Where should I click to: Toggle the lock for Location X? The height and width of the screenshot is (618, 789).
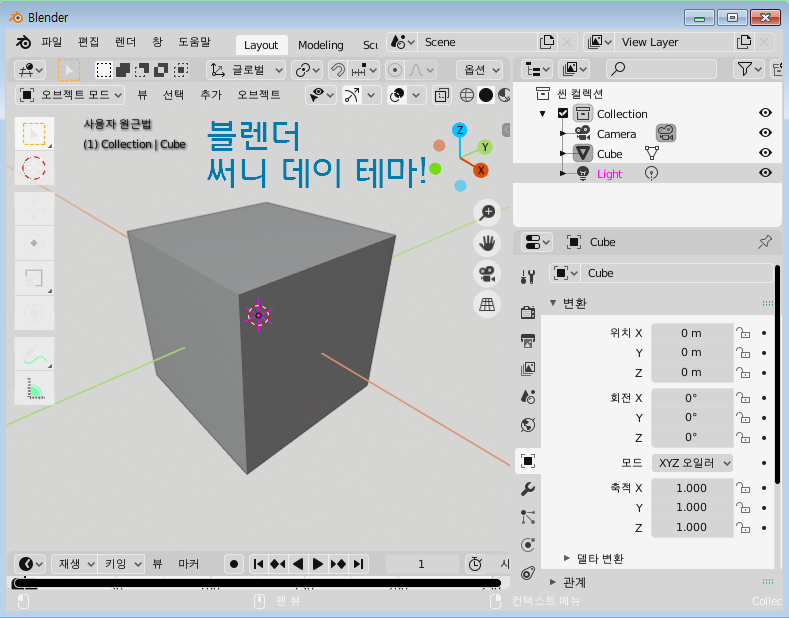pos(743,333)
